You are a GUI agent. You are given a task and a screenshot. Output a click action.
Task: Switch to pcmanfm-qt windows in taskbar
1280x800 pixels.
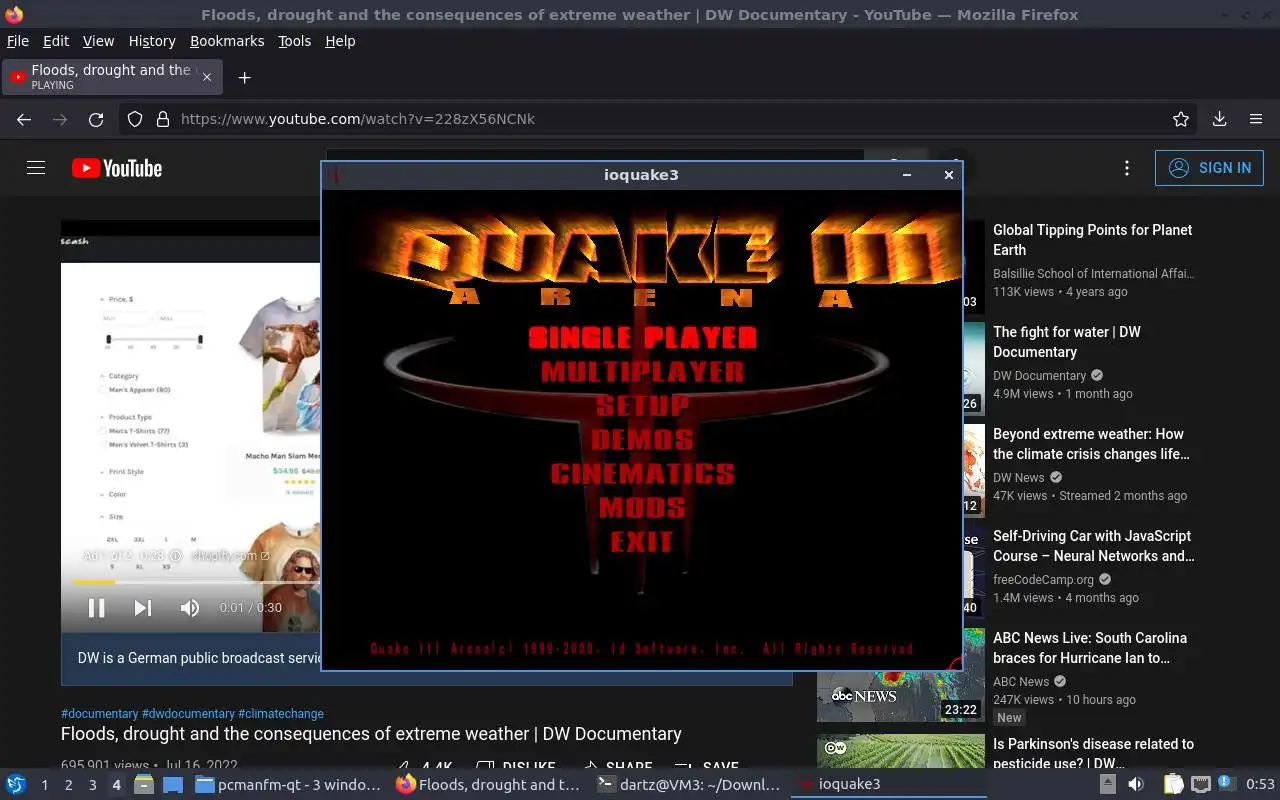(x=287, y=785)
